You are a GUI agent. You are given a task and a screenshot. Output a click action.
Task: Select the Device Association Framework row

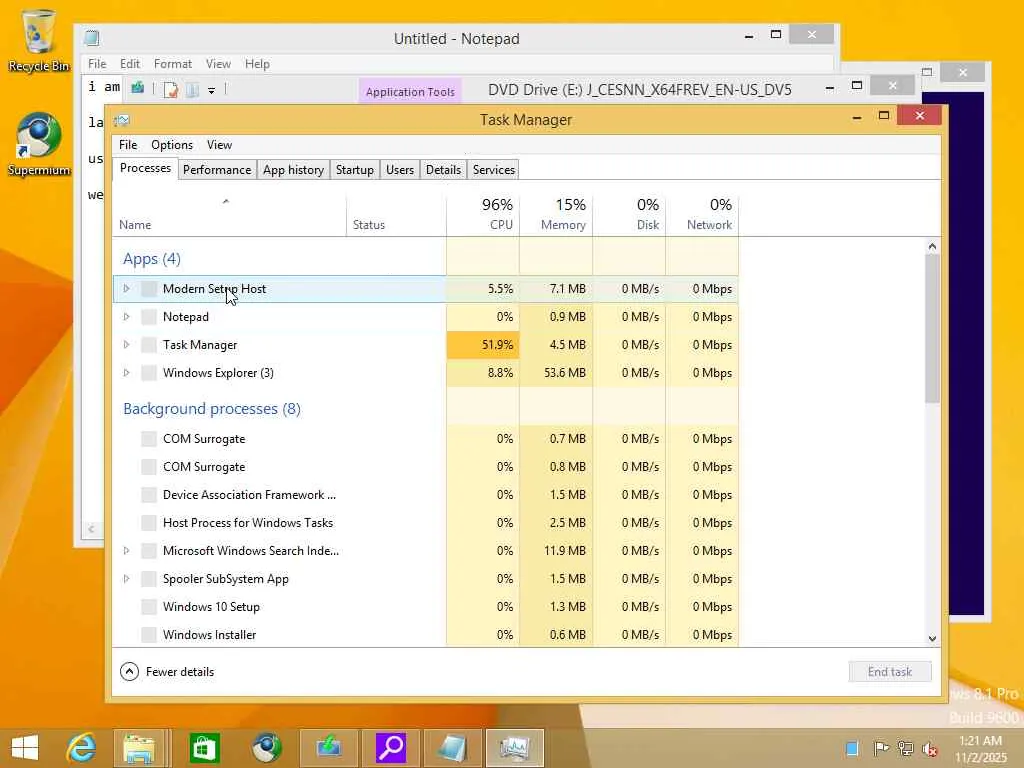click(426, 494)
